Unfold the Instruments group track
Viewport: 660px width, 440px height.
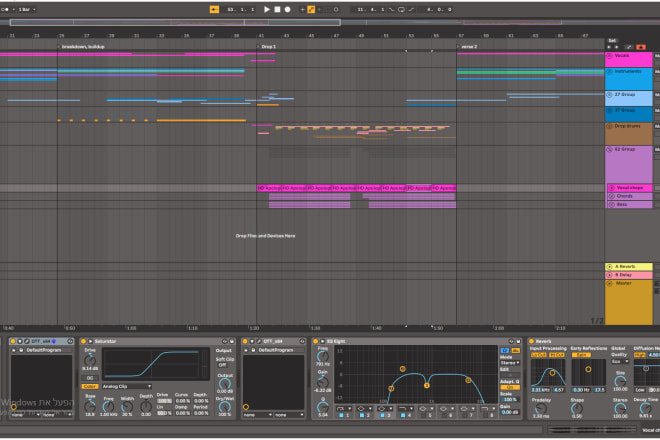(x=609, y=72)
